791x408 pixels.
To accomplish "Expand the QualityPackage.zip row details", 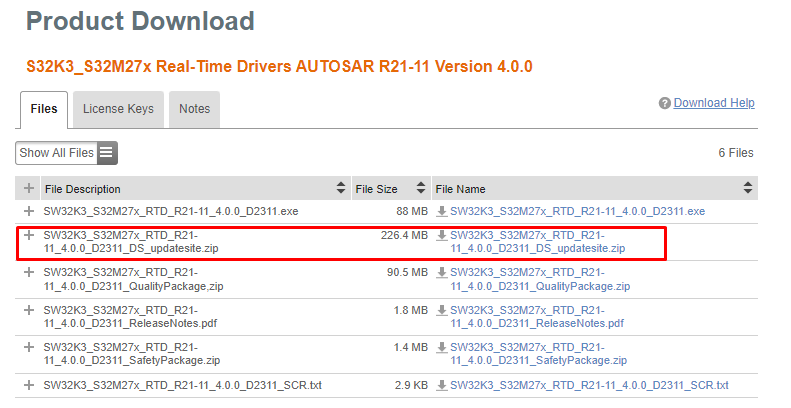I will pyautogui.click(x=29, y=273).
